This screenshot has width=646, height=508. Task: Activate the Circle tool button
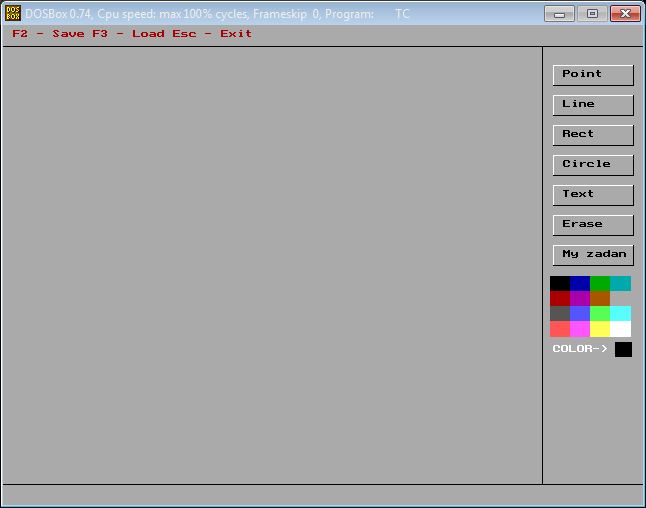coord(593,165)
